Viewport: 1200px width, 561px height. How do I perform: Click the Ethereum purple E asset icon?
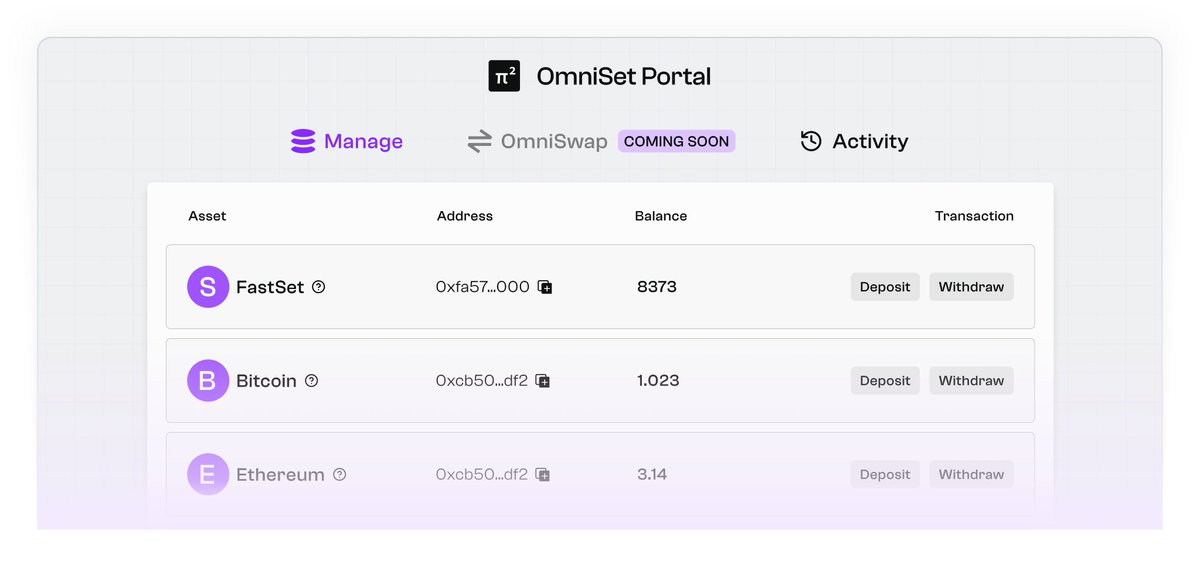coord(208,475)
